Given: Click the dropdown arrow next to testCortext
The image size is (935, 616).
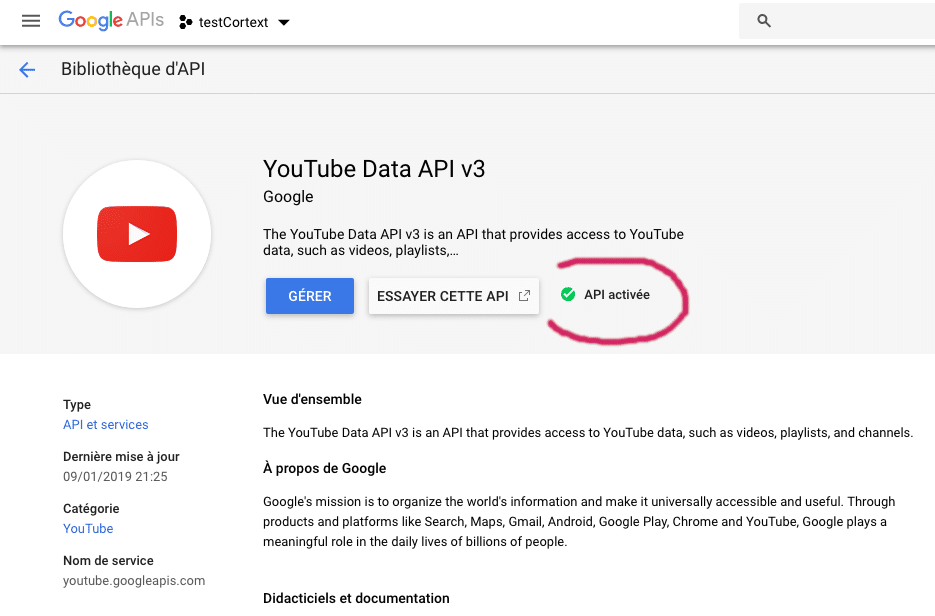Looking at the screenshot, I should tap(284, 23).
